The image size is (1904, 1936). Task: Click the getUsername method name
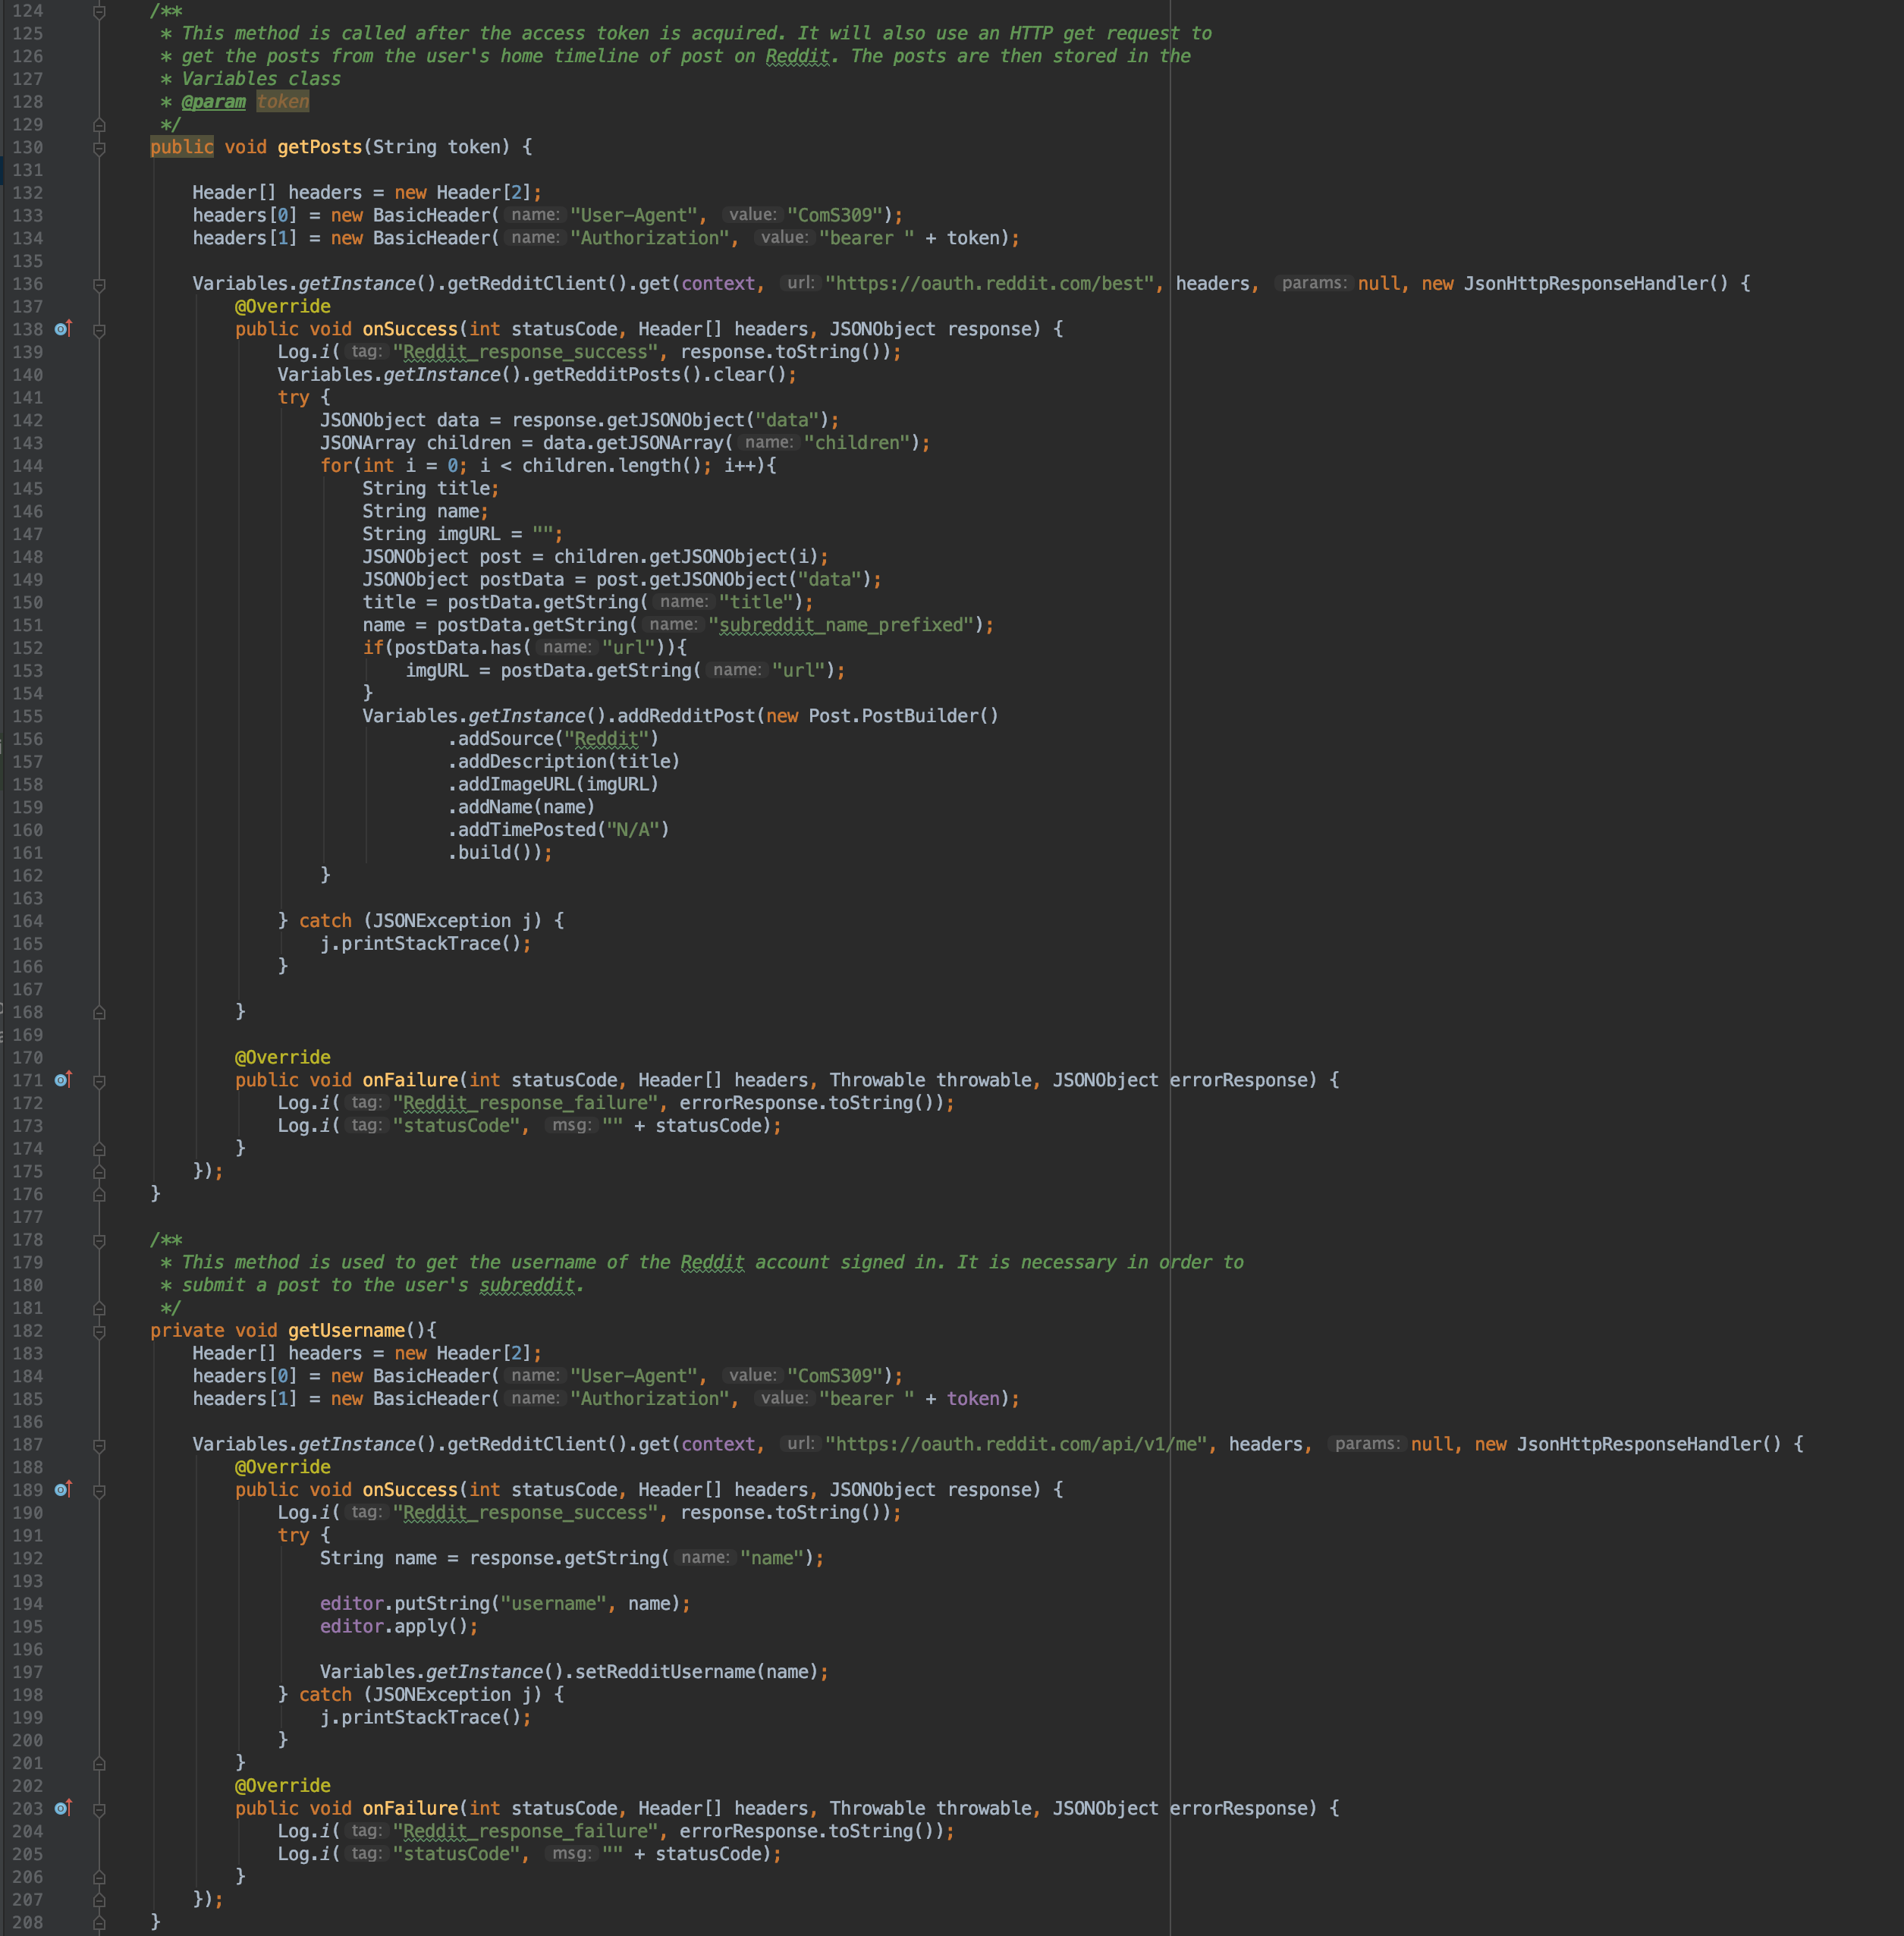[x=347, y=1330]
